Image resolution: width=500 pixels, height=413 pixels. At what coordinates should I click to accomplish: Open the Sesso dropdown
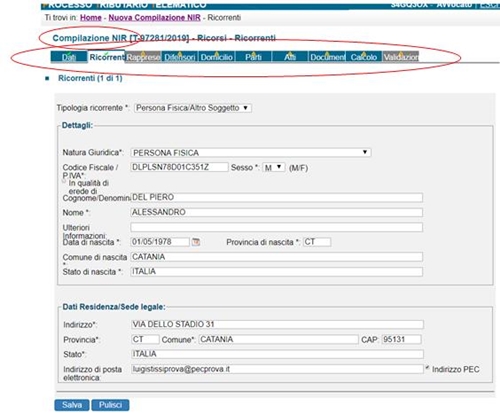click(274, 168)
